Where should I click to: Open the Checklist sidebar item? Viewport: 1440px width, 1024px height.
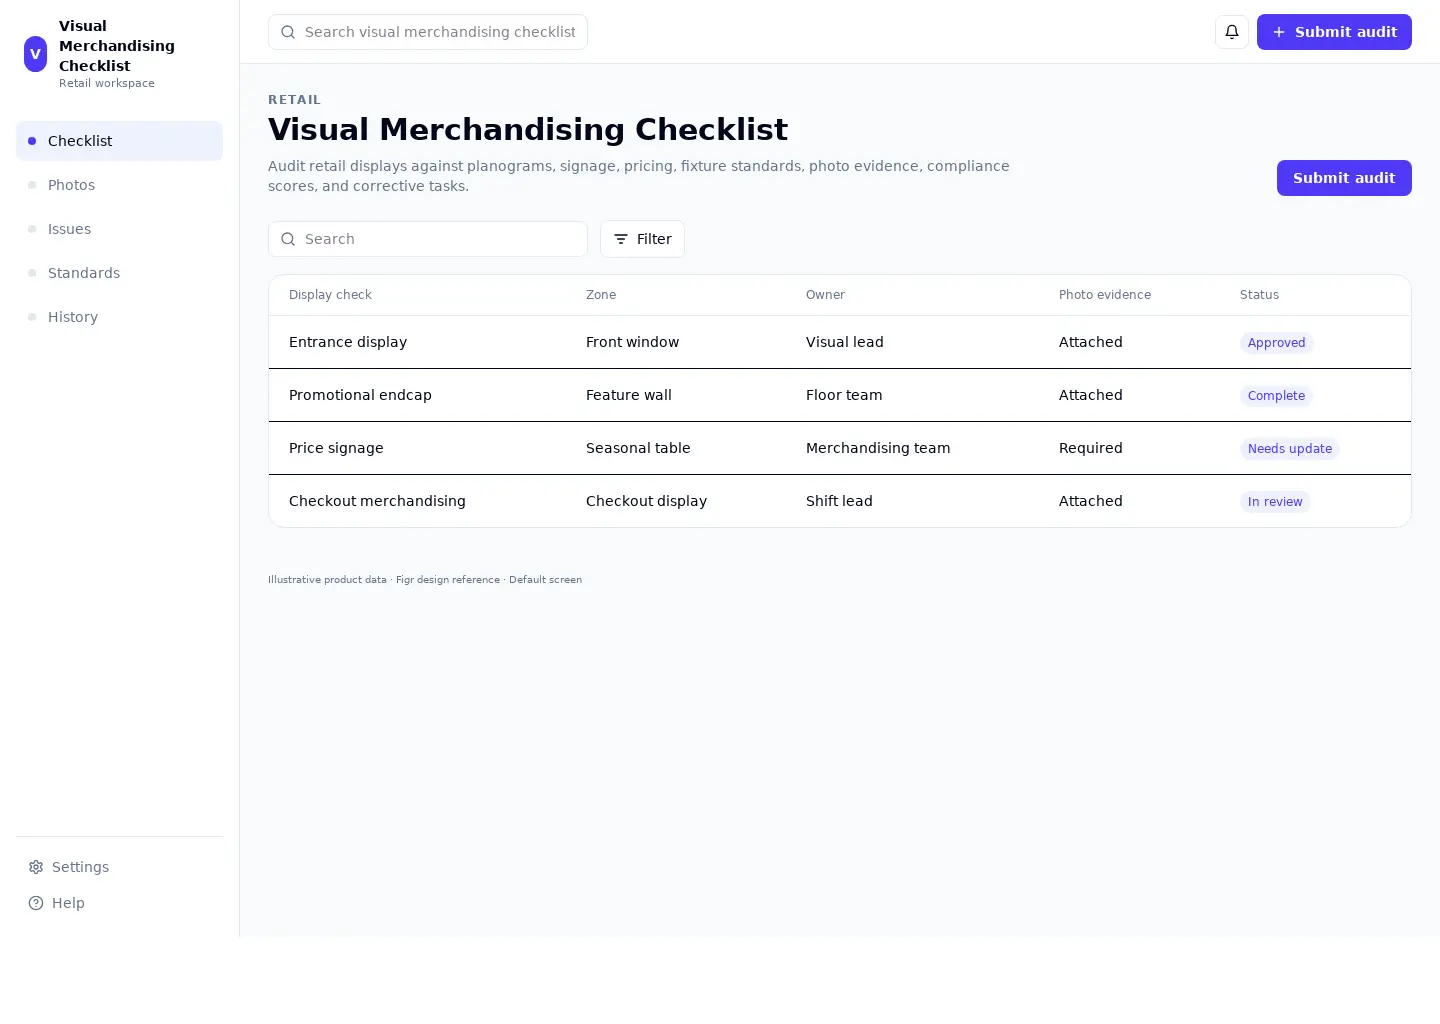pyautogui.click(x=119, y=141)
